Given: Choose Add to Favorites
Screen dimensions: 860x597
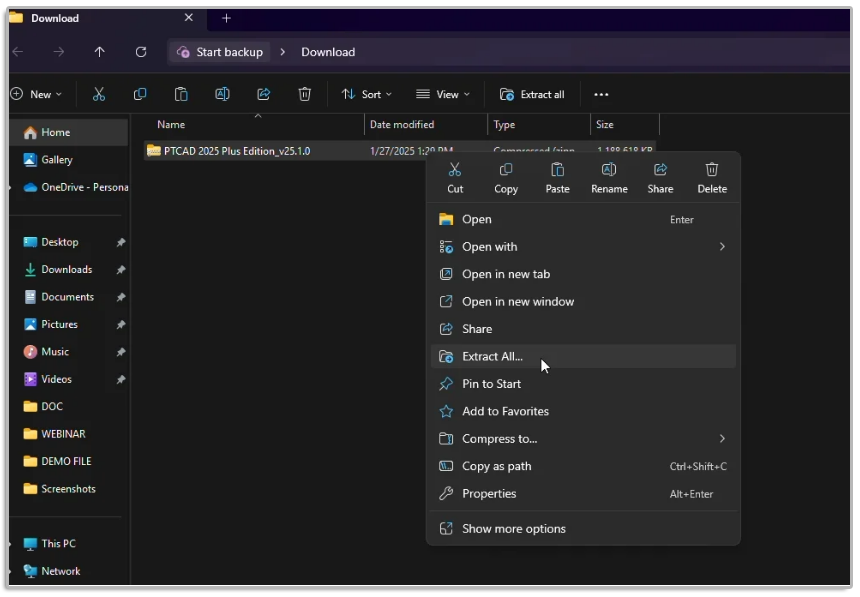Looking at the screenshot, I should (583, 412).
